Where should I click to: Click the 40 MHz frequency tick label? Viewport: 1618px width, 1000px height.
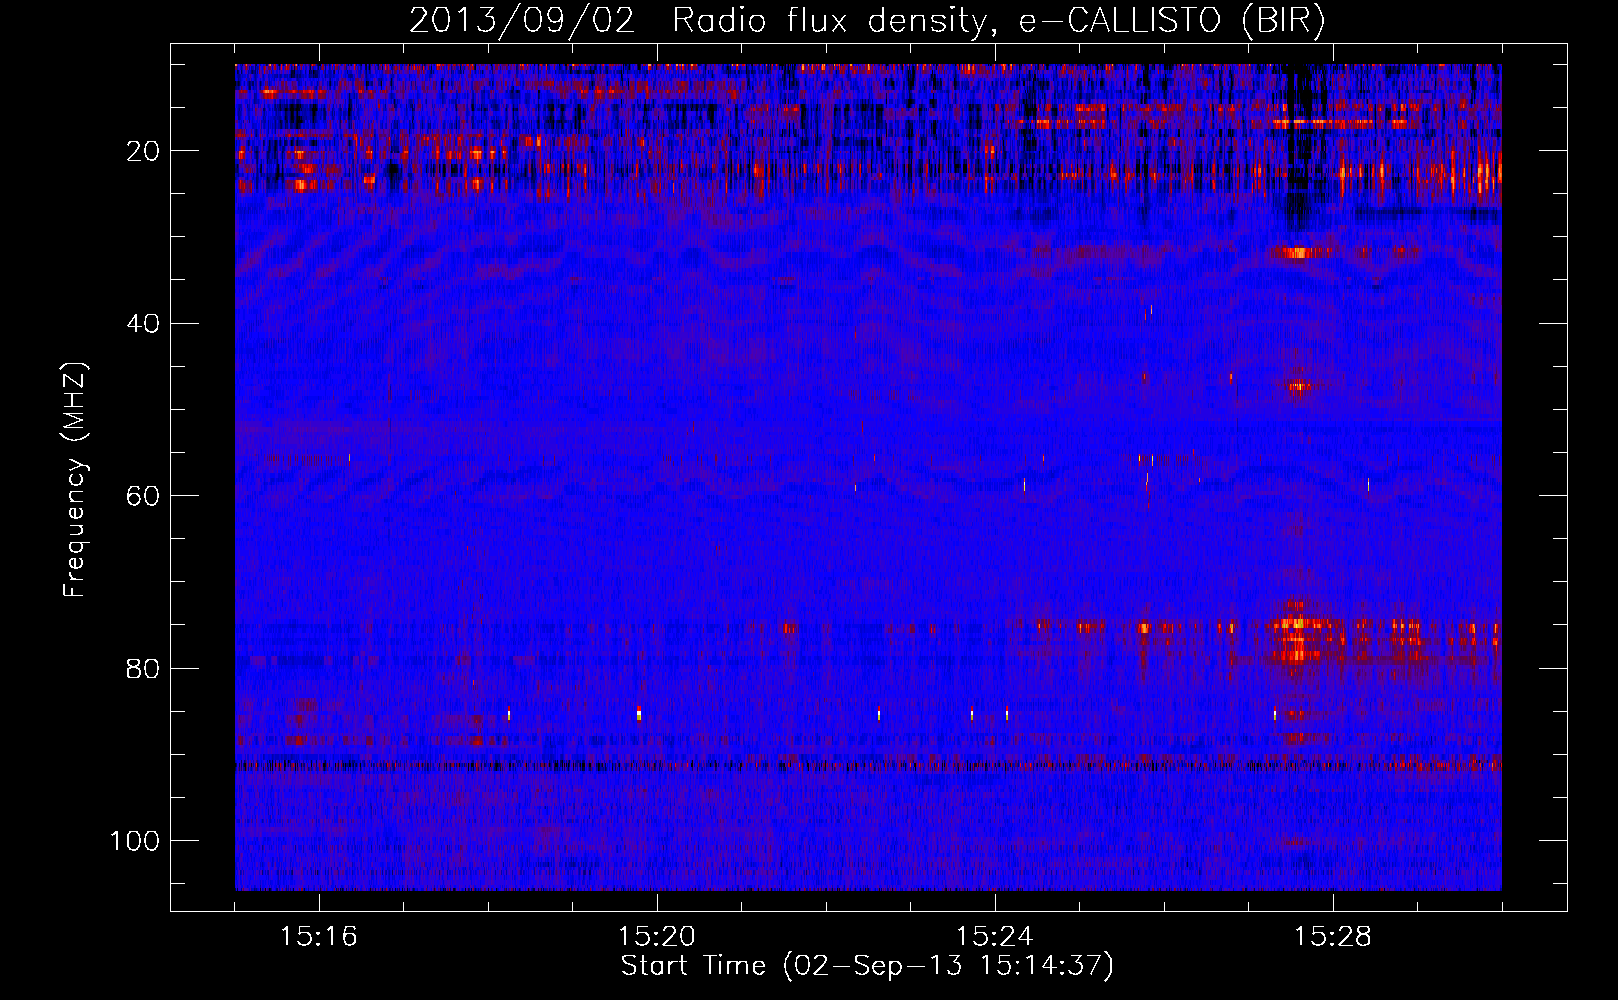point(144,324)
